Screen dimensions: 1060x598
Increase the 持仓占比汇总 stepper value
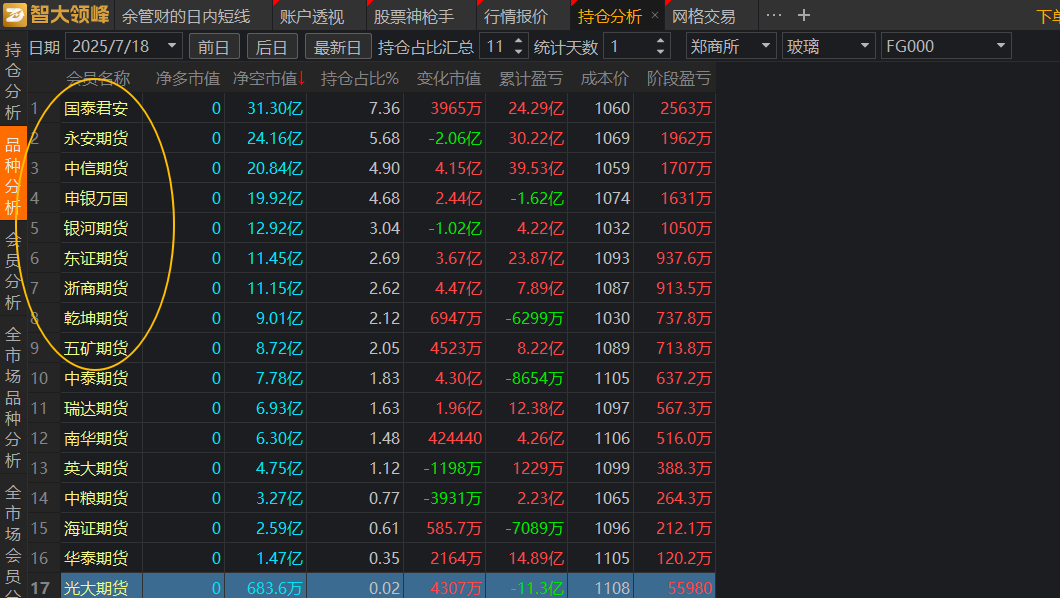[519, 41]
